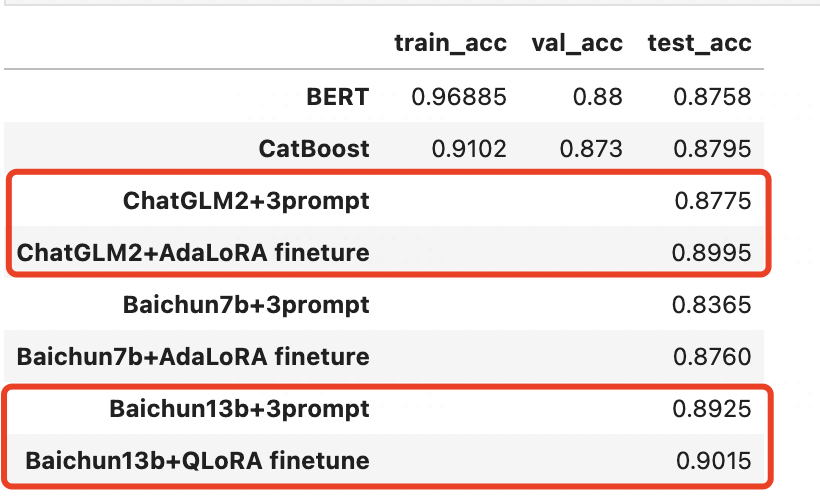The width and height of the screenshot is (820, 498).
Task: Click BERT train accuracy value 0.96885
Action: (459, 97)
